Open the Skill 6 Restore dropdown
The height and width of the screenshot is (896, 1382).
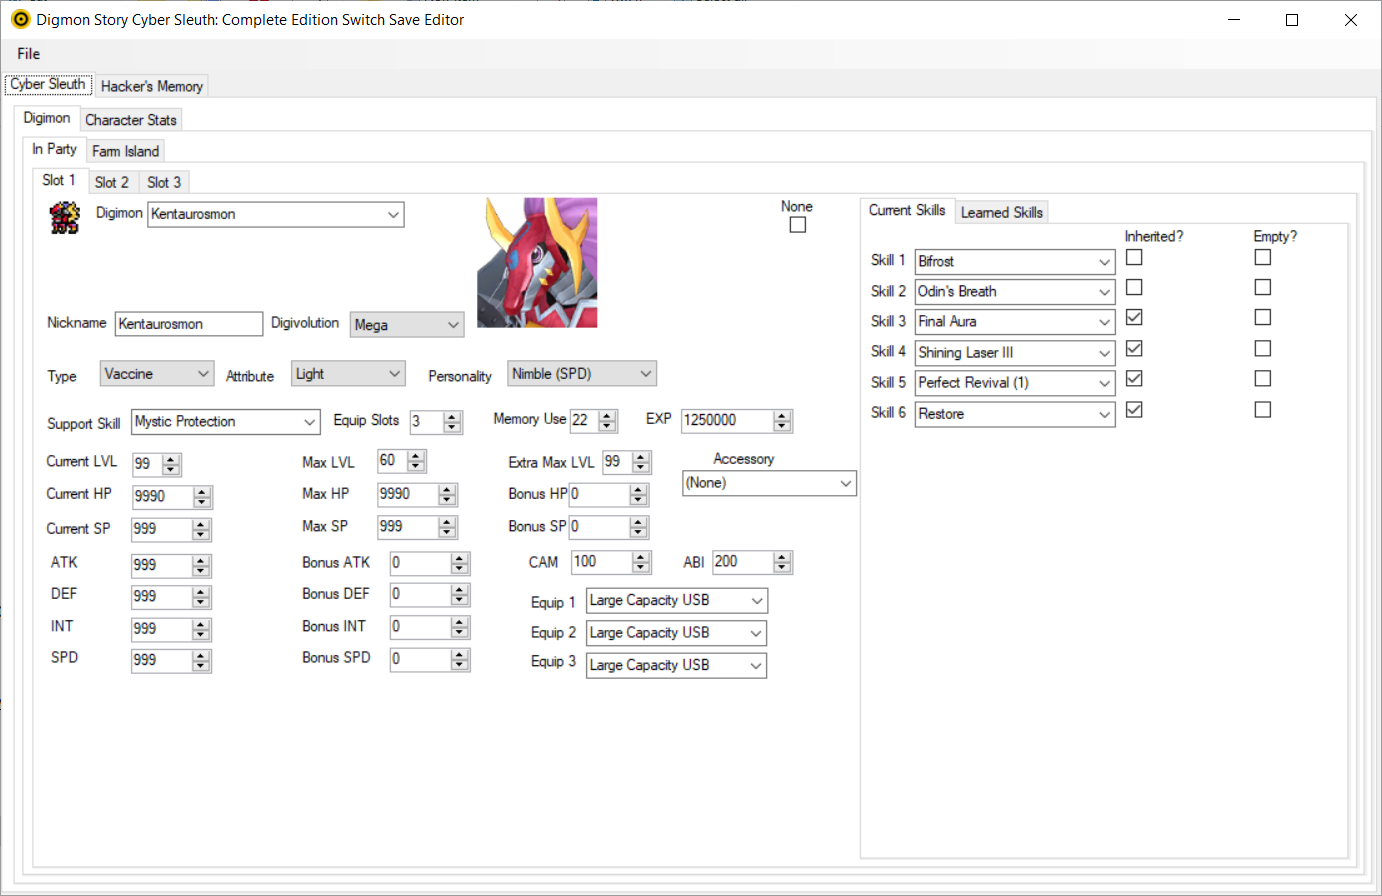[x=1015, y=414]
